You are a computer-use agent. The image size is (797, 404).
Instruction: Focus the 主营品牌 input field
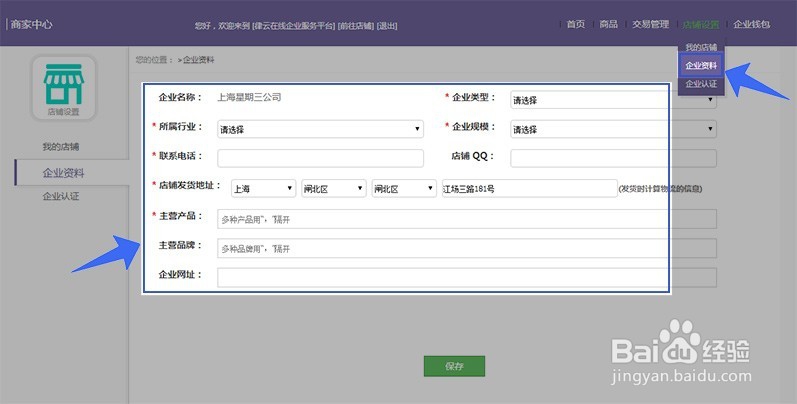pos(467,248)
